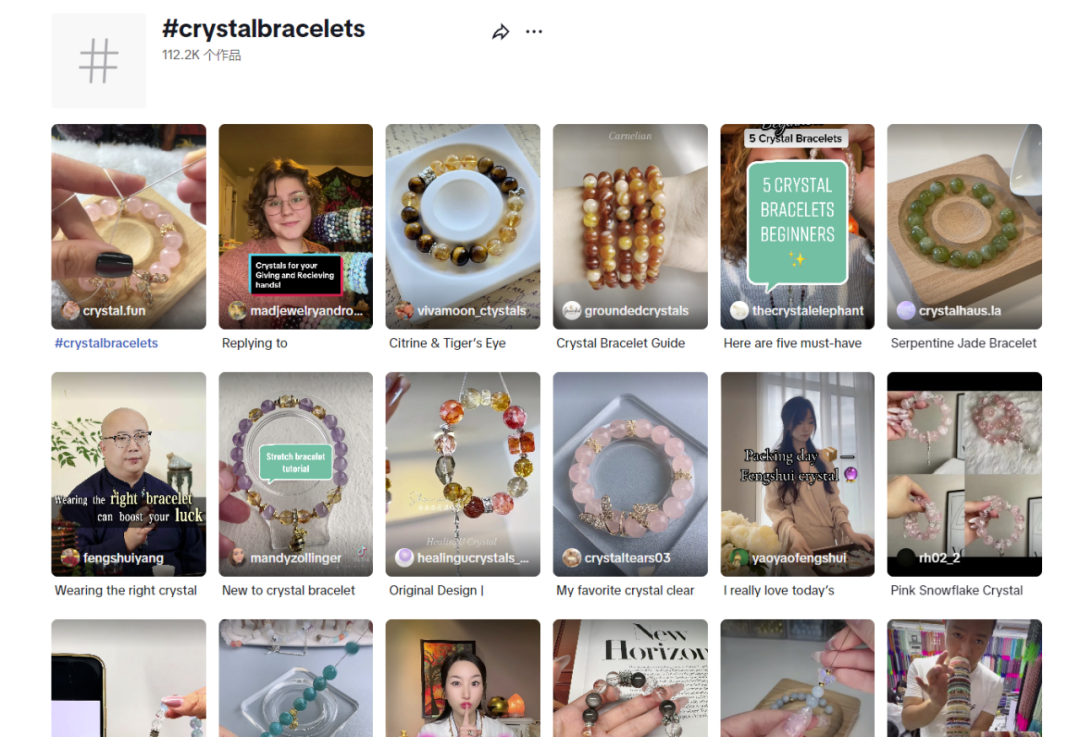1080x737 pixels.
Task: Open thecrystalelephant avatar icon
Action: tap(739, 311)
